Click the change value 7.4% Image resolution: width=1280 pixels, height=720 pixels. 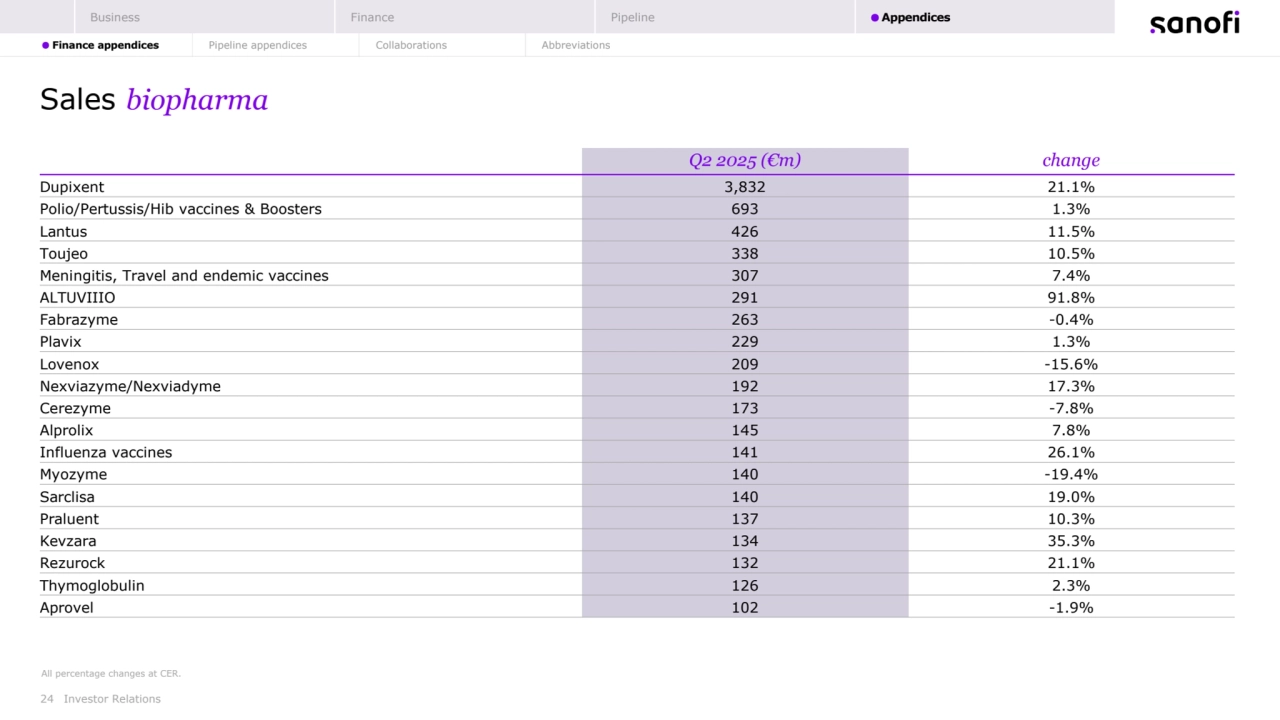tap(1070, 275)
